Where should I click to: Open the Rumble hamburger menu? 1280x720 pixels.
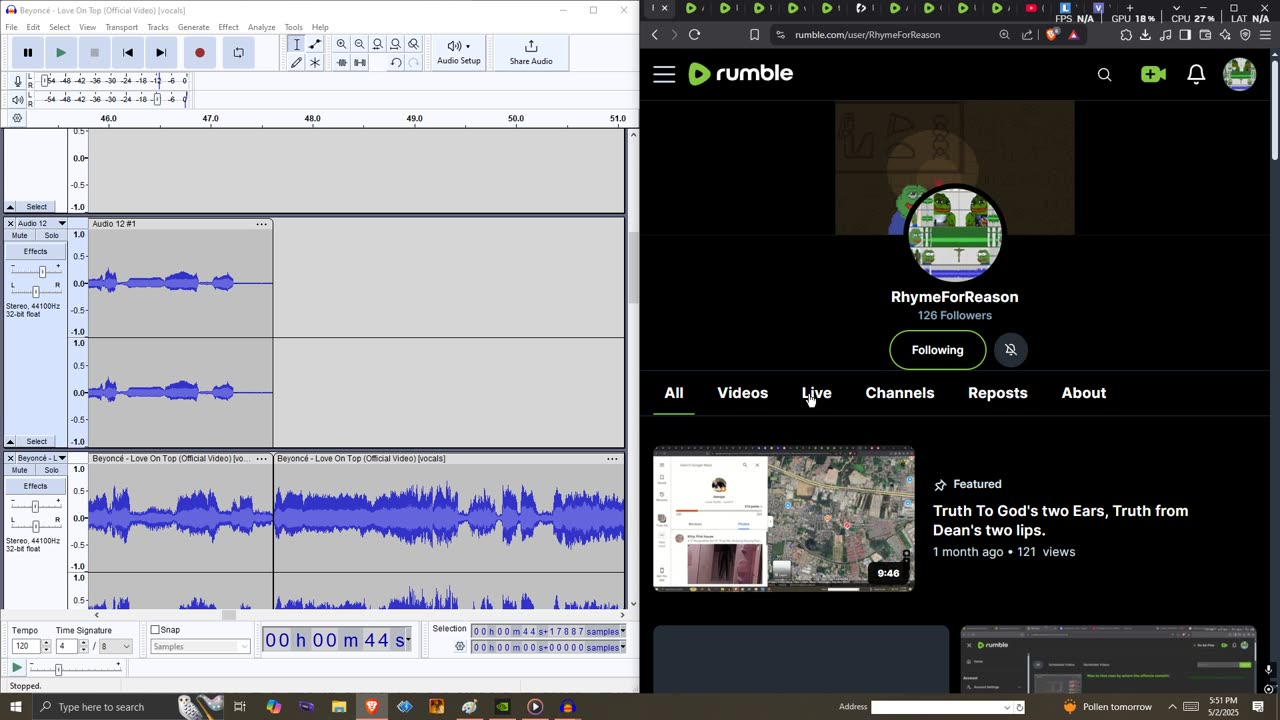664,74
